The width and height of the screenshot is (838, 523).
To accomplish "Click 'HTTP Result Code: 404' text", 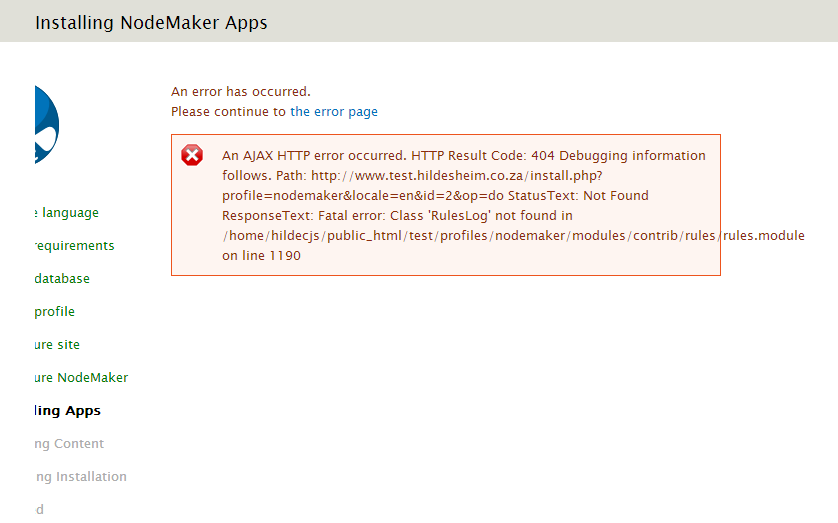I will (483, 155).
